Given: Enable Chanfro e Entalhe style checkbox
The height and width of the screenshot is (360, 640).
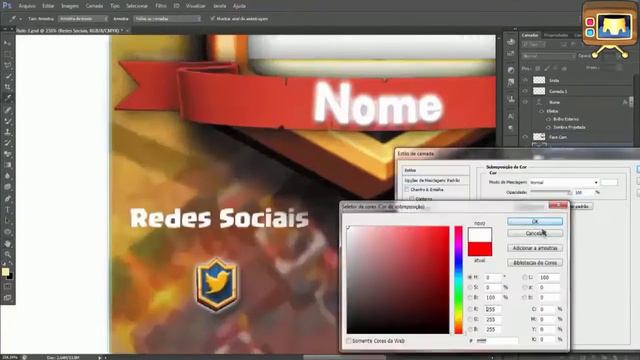Looking at the screenshot, I should 407,190.
